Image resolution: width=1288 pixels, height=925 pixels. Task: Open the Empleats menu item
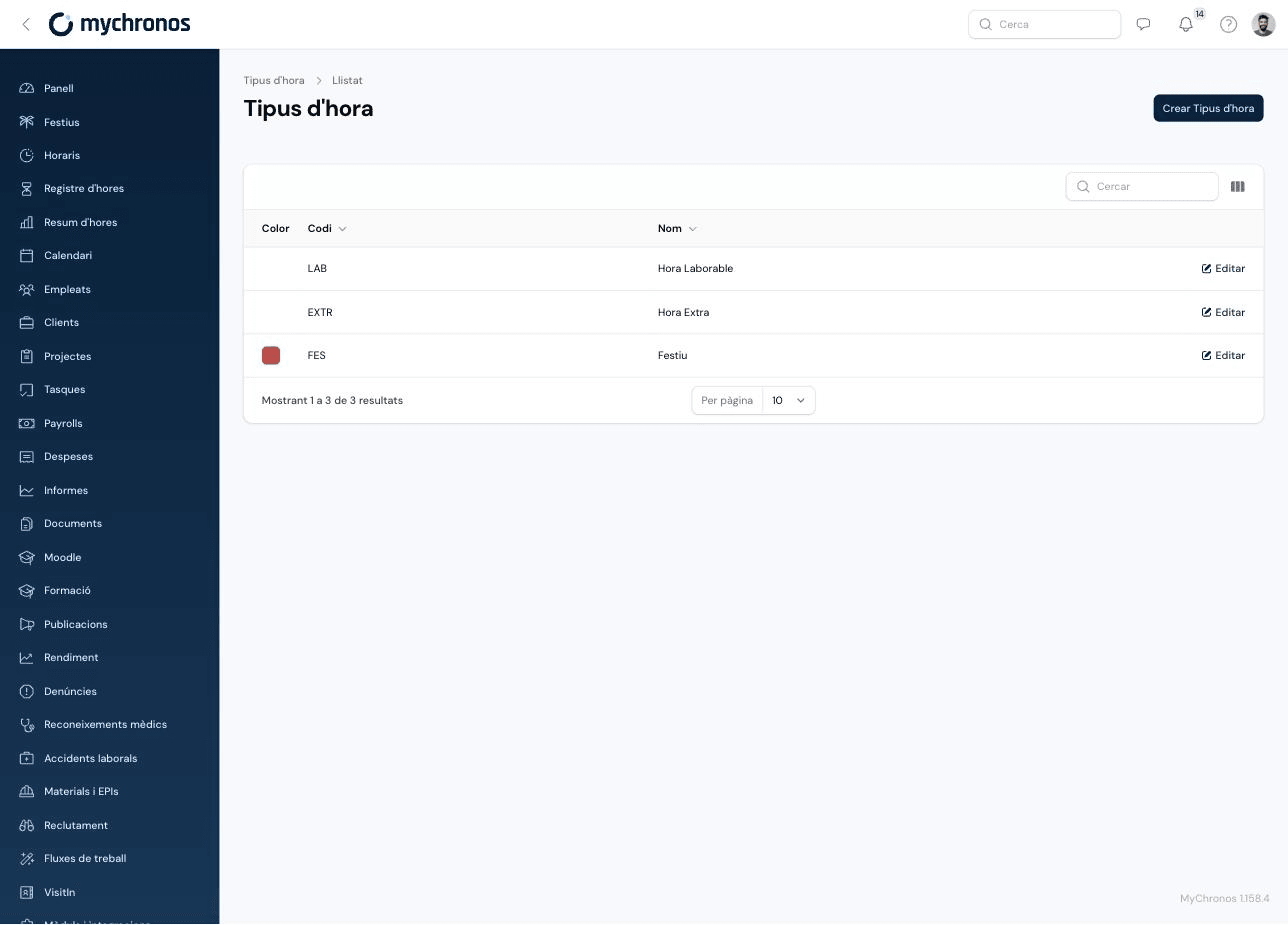[67, 289]
